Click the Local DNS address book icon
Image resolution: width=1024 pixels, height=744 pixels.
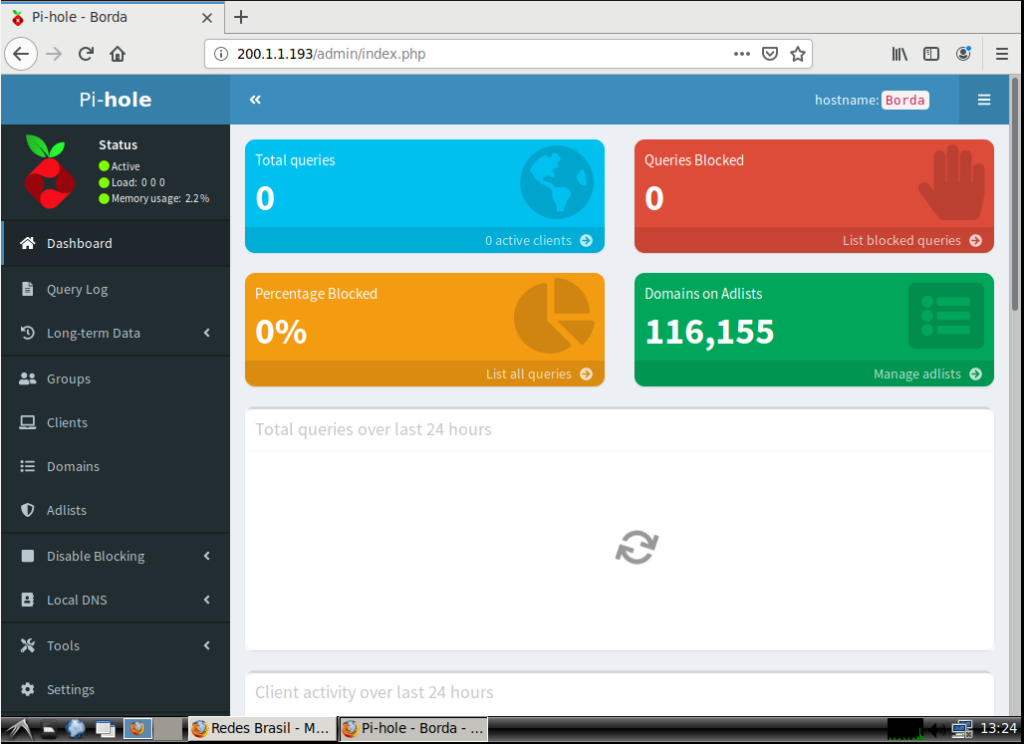coord(27,599)
